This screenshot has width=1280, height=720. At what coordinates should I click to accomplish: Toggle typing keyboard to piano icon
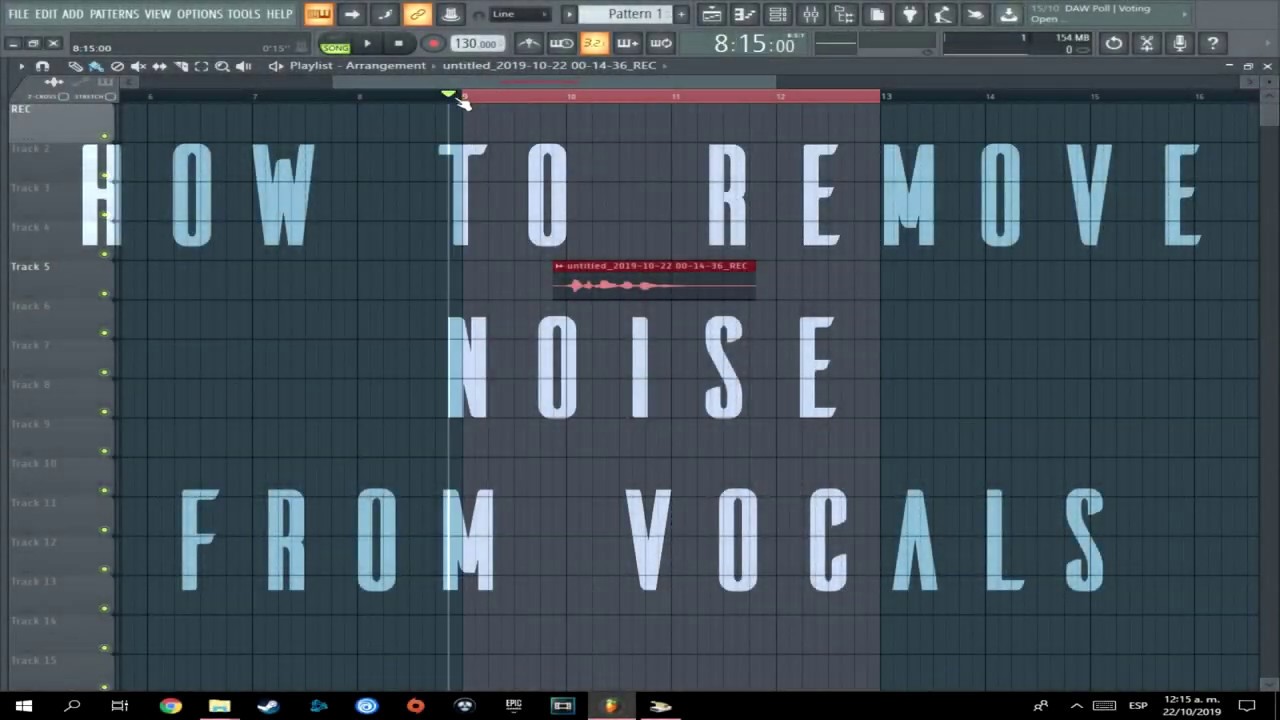click(x=319, y=14)
